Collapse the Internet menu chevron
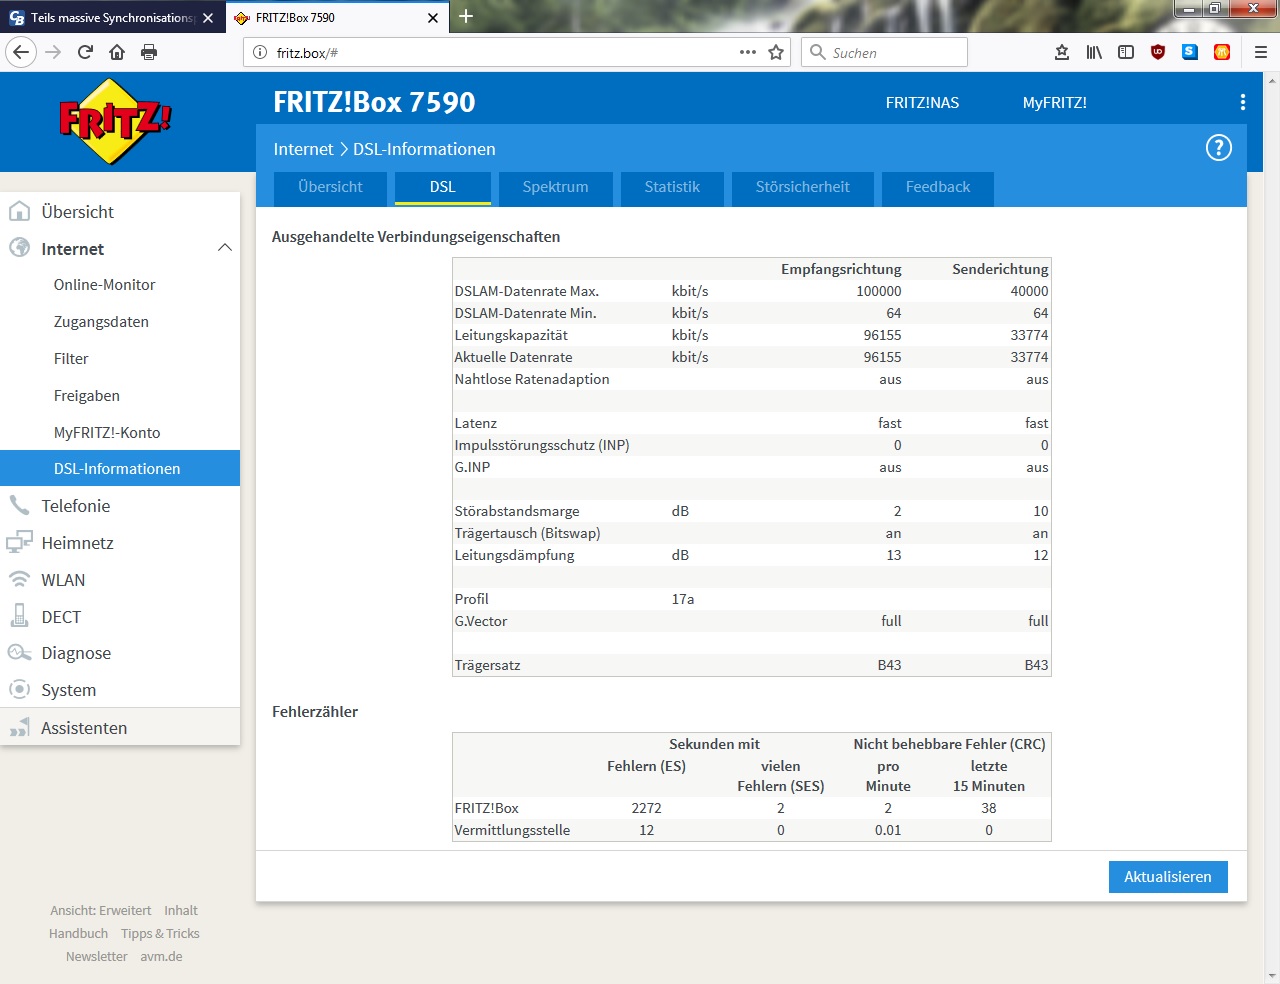Image resolution: width=1280 pixels, height=984 pixels. click(x=225, y=248)
